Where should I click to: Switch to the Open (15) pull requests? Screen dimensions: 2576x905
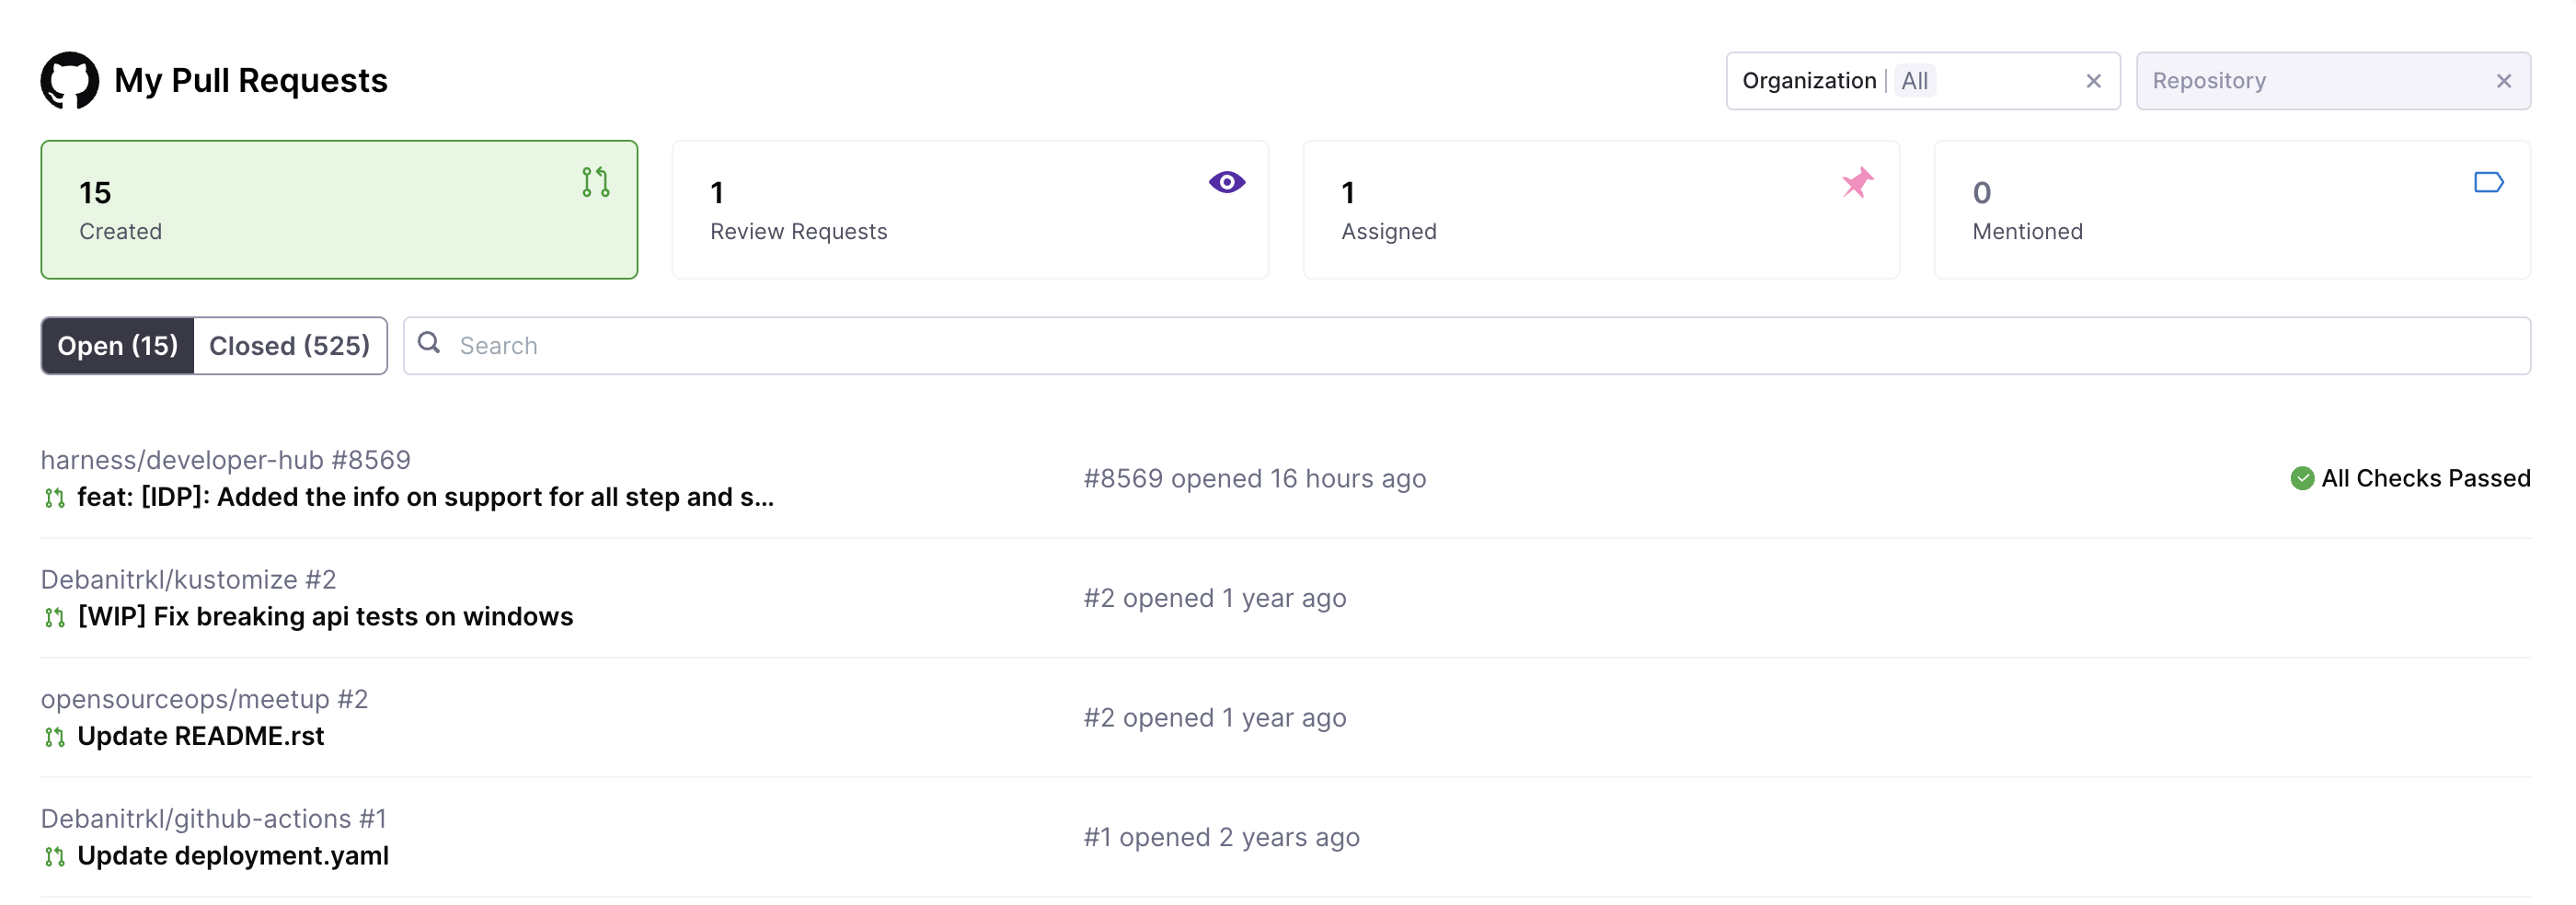(118, 346)
